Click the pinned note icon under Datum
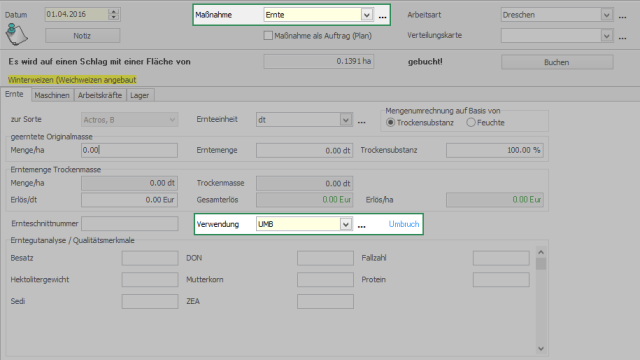This screenshot has width=640, height=360. 16,34
